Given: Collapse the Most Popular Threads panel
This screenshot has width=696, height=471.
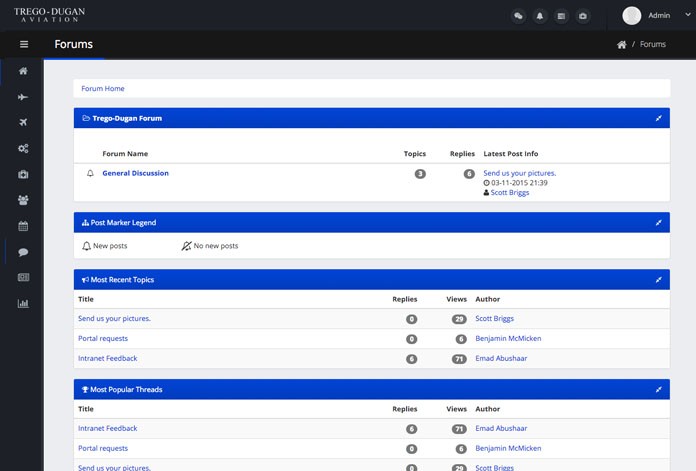Looking at the screenshot, I should point(658,390).
